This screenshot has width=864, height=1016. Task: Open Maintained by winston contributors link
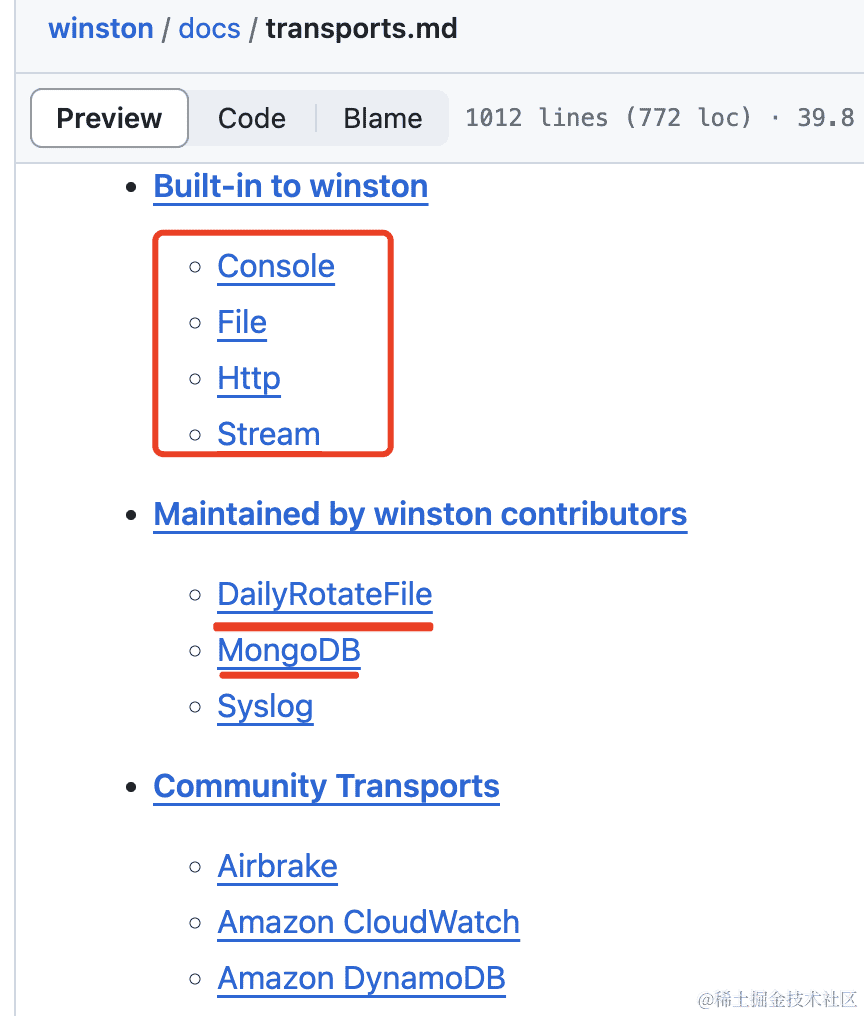click(420, 514)
